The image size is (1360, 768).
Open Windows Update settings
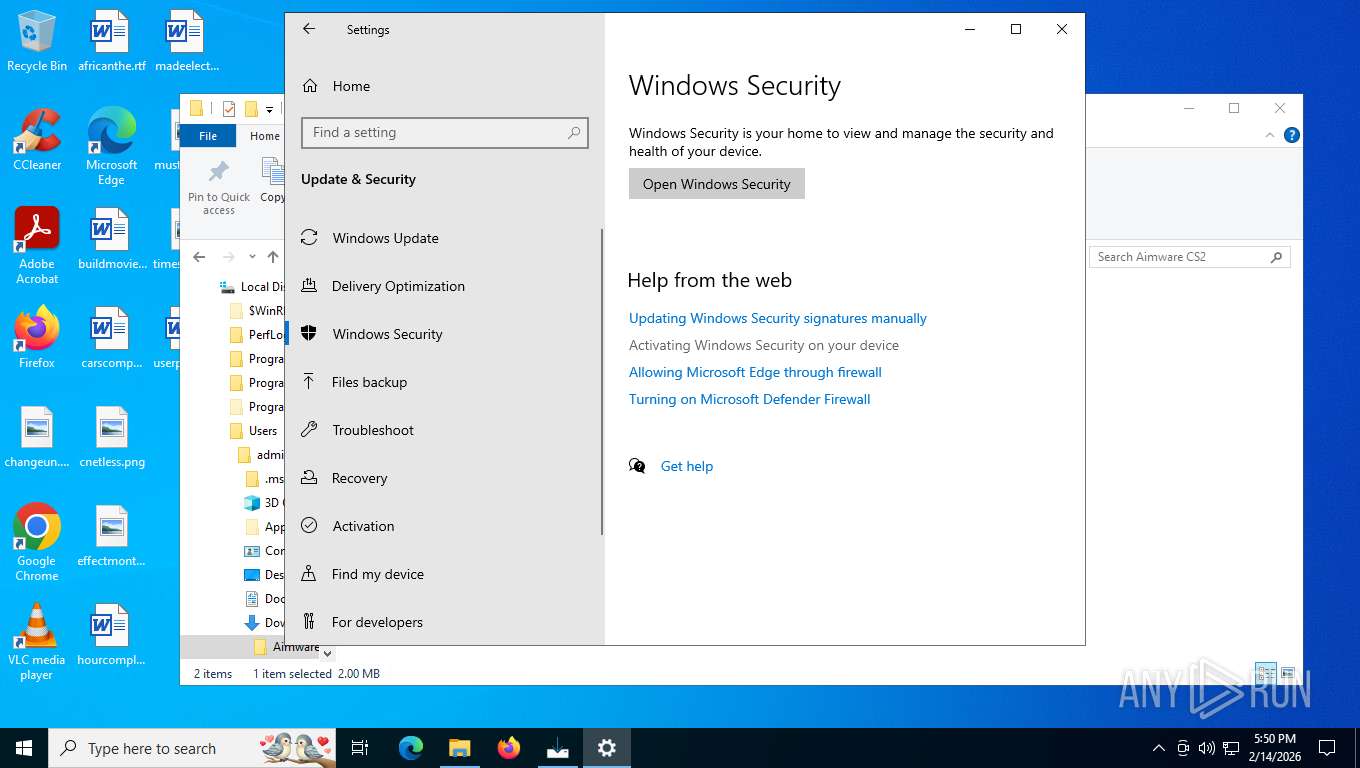pyautogui.click(x=385, y=238)
